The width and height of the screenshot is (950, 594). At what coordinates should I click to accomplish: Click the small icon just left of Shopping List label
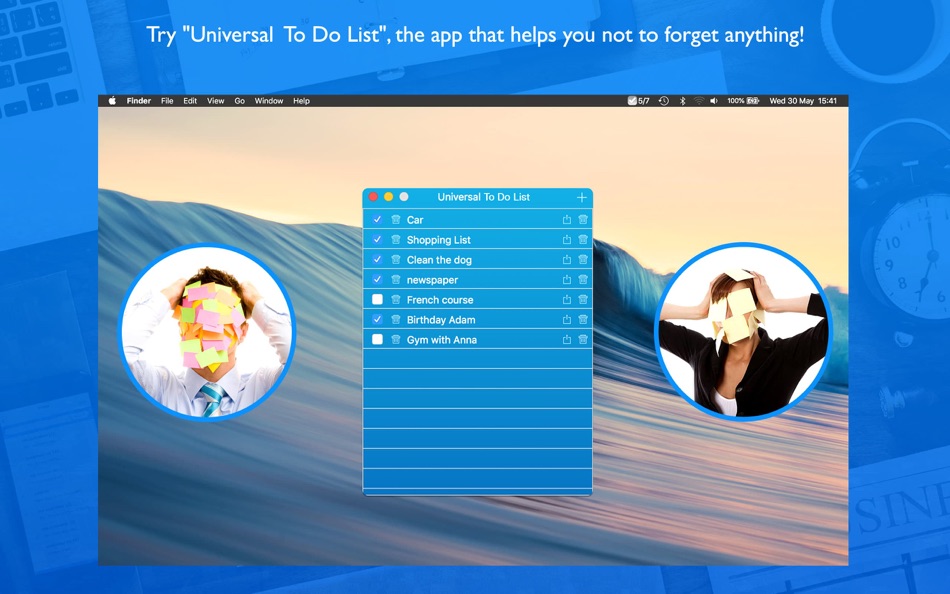pos(396,239)
